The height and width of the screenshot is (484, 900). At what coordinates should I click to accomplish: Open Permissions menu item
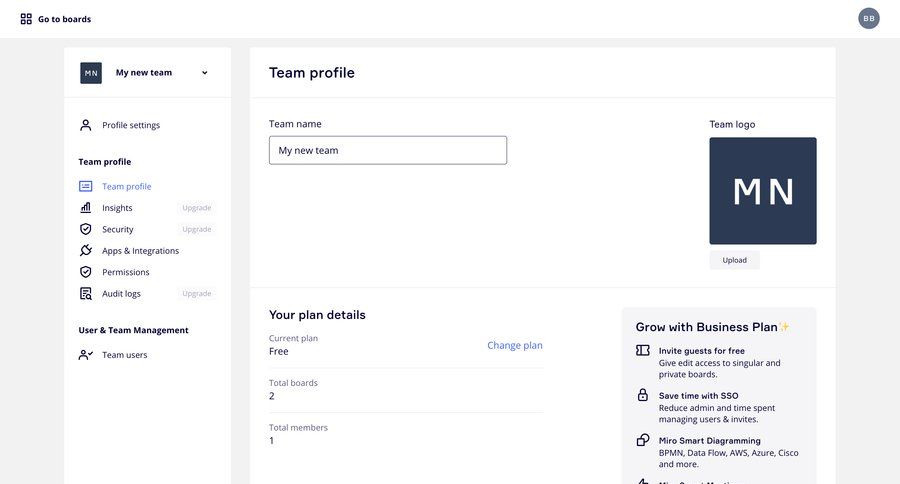point(126,272)
